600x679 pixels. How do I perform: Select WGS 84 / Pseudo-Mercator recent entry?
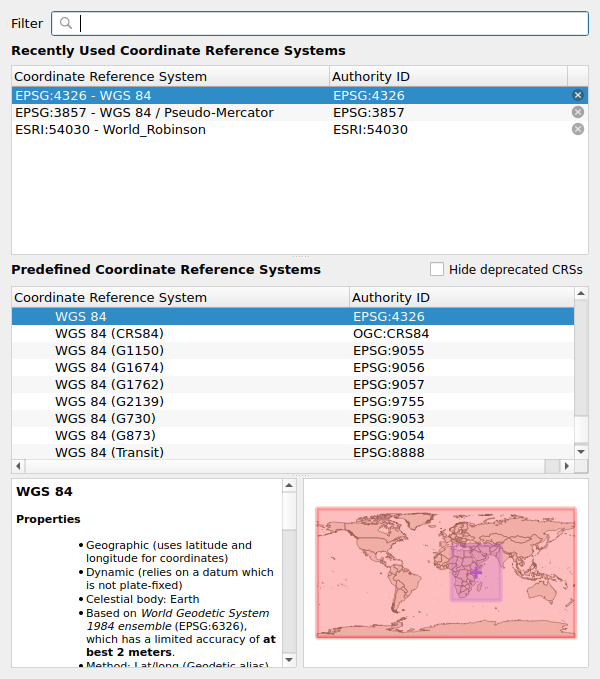pos(144,112)
